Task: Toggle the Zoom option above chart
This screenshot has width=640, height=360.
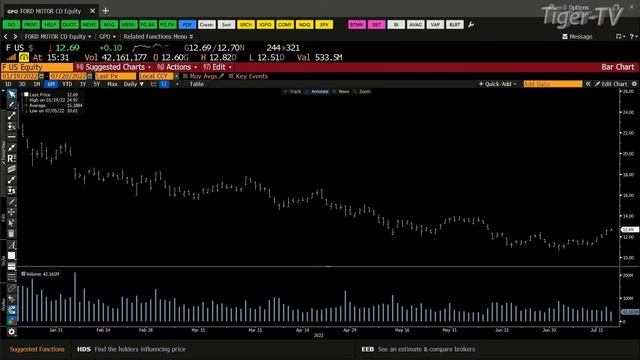Action: (362, 92)
